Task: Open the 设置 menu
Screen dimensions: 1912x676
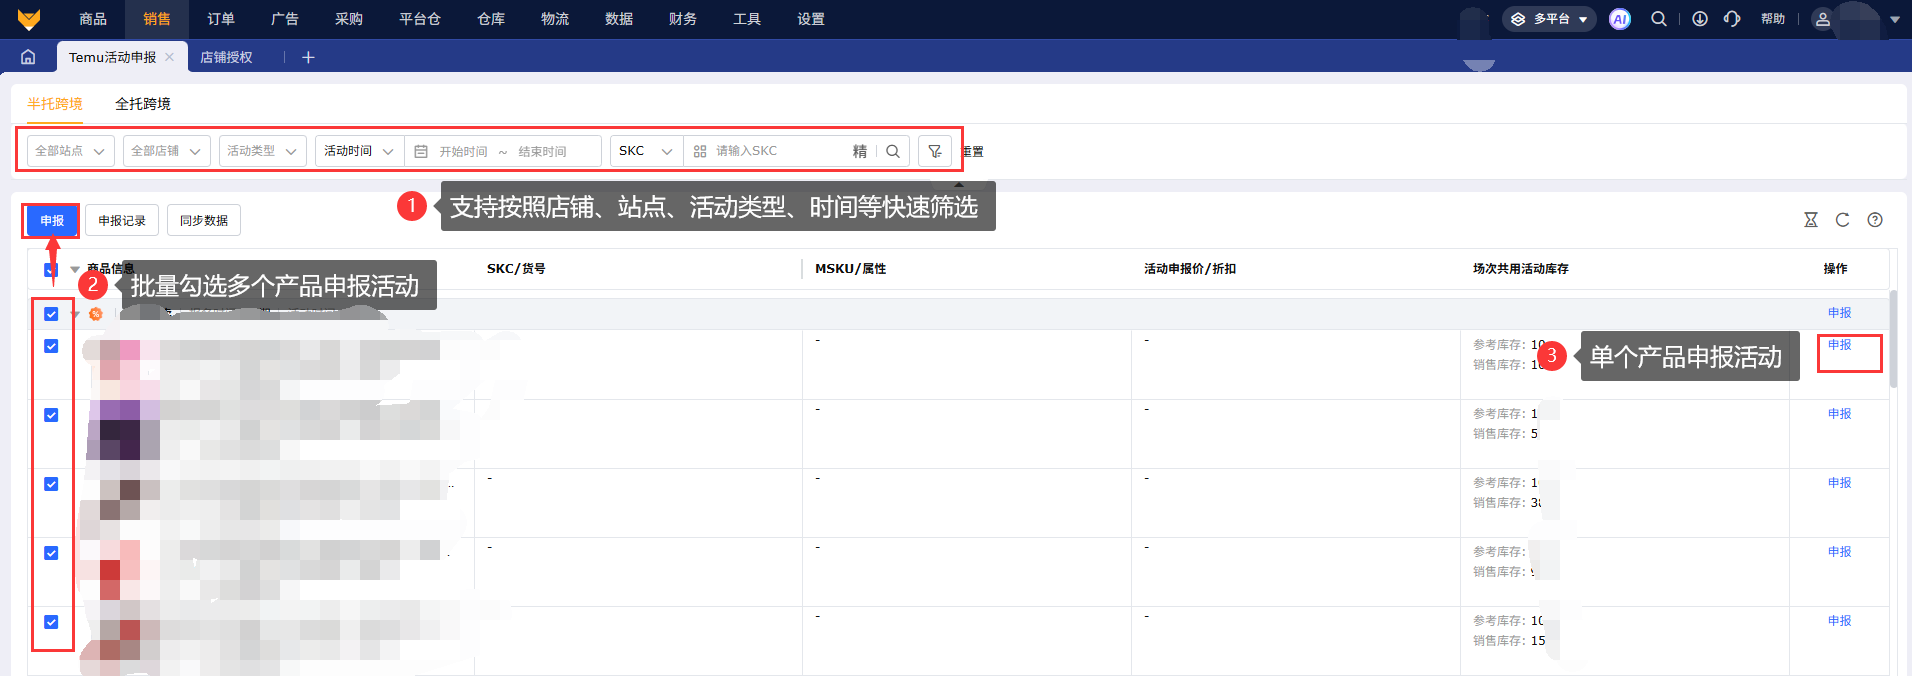Action: 811,19
